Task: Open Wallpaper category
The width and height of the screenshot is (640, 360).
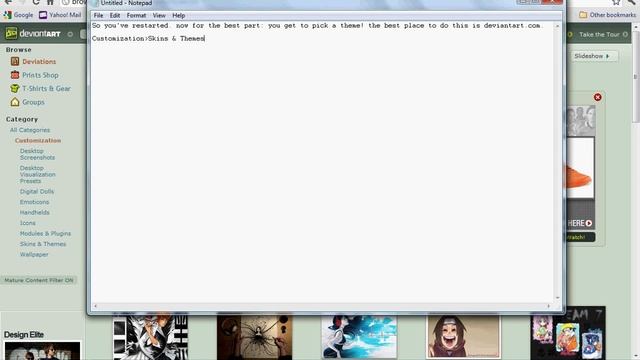Action: 34,255
